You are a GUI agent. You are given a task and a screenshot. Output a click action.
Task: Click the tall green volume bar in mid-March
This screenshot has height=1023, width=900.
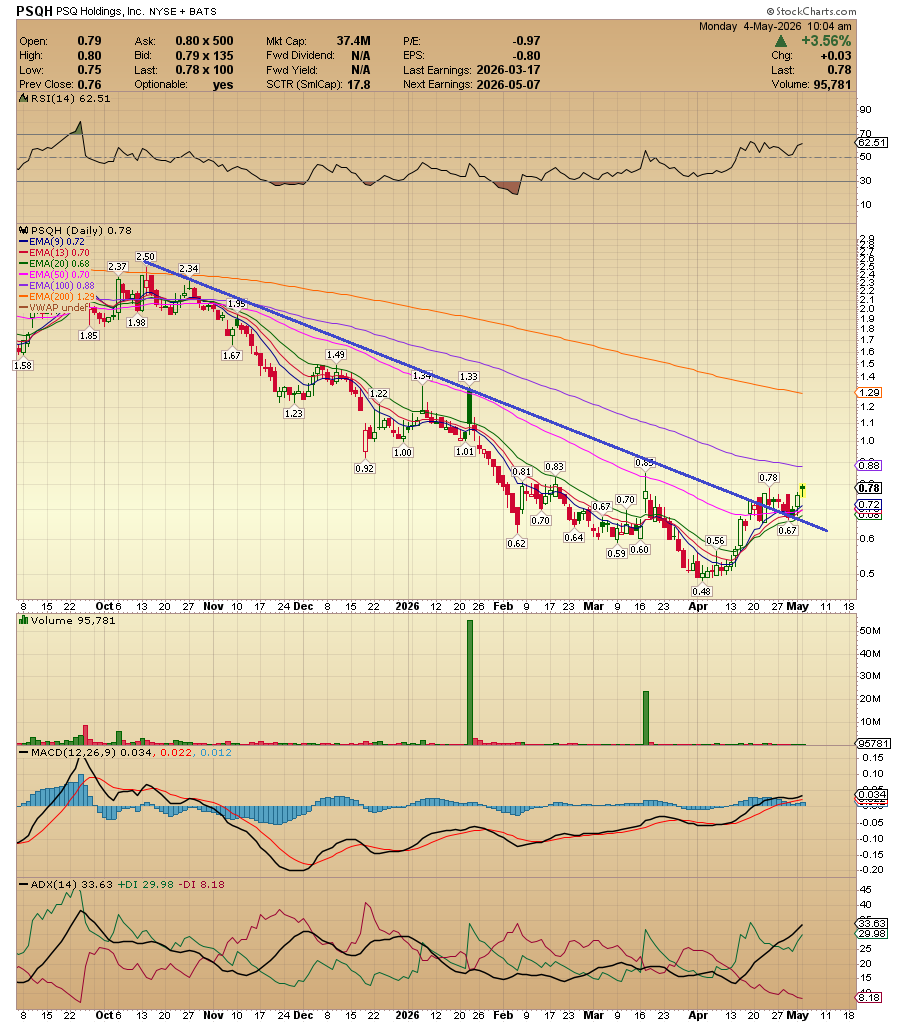(646, 718)
